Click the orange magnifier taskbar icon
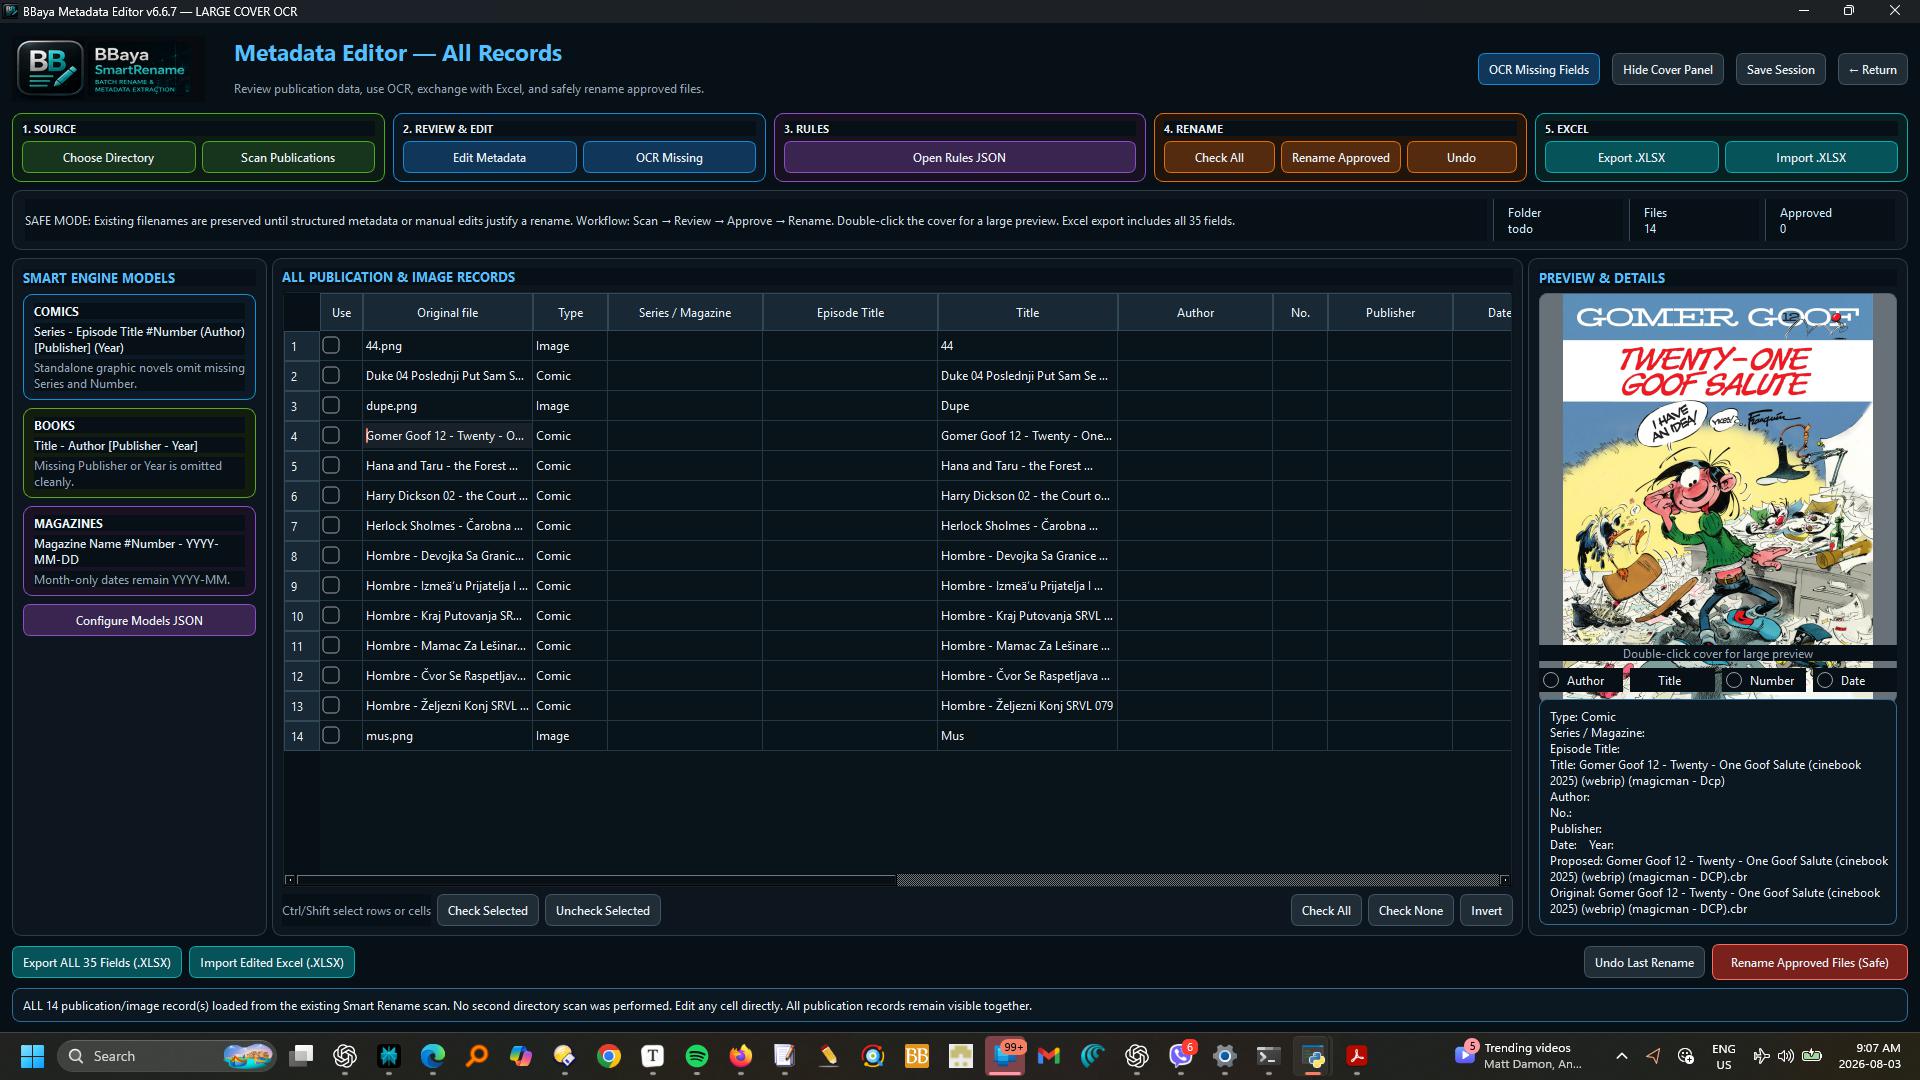The width and height of the screenshot is (1920, 1080). tap(477, 1056)
